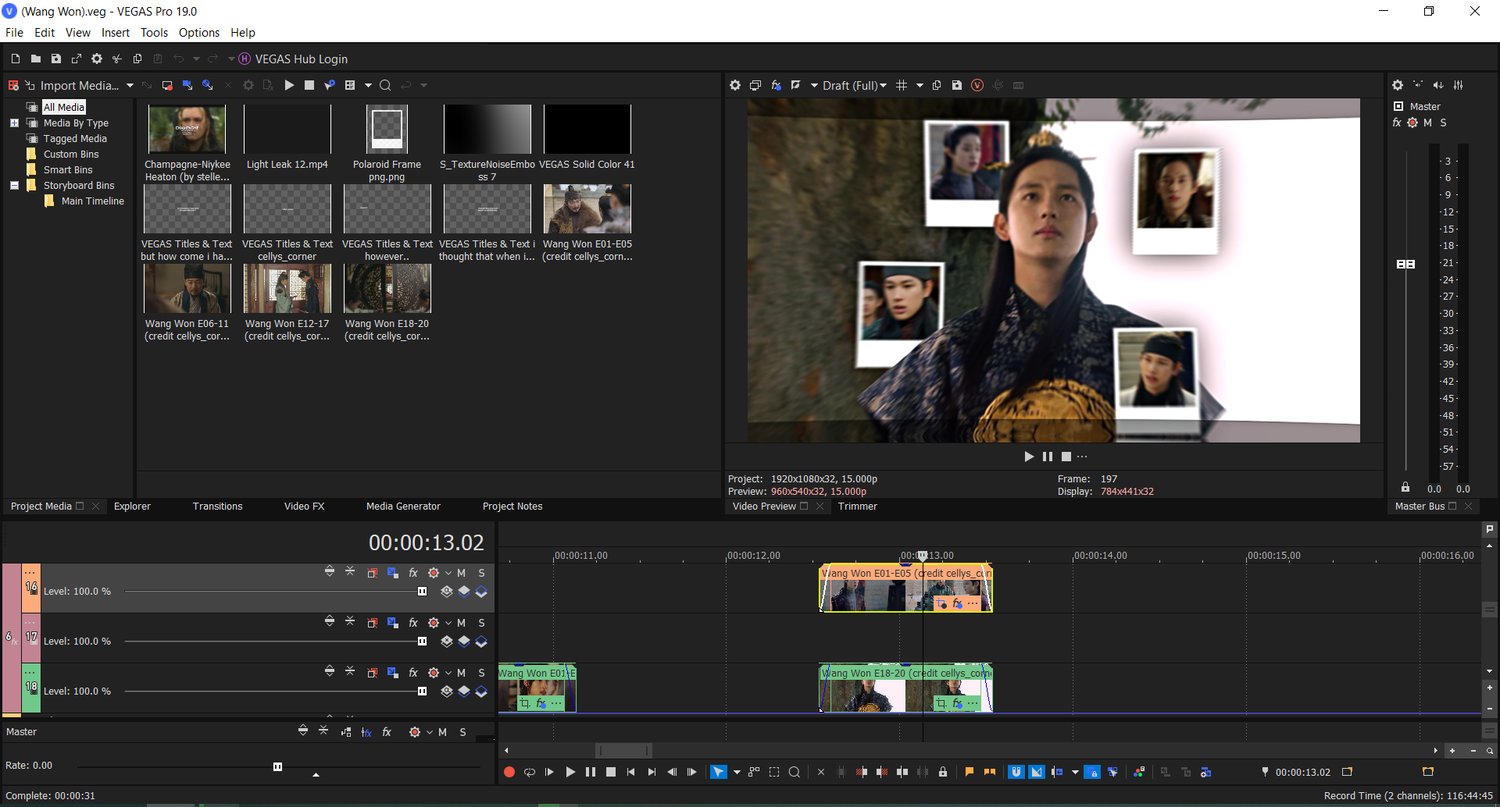Switch to the Trimmer tab
The image size is (1500, 807).
point(857,507)
